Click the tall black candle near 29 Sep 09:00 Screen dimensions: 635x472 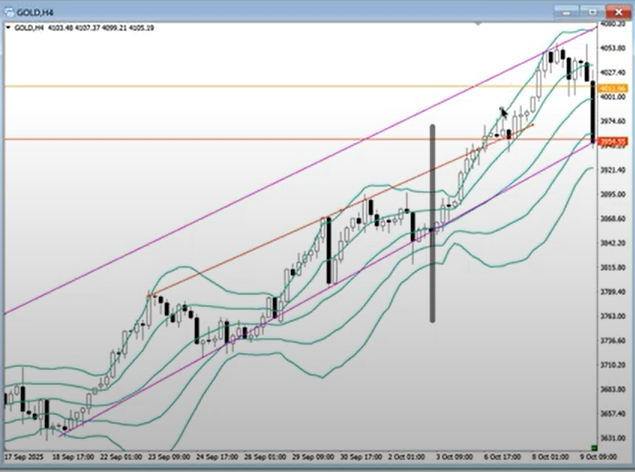329,250
